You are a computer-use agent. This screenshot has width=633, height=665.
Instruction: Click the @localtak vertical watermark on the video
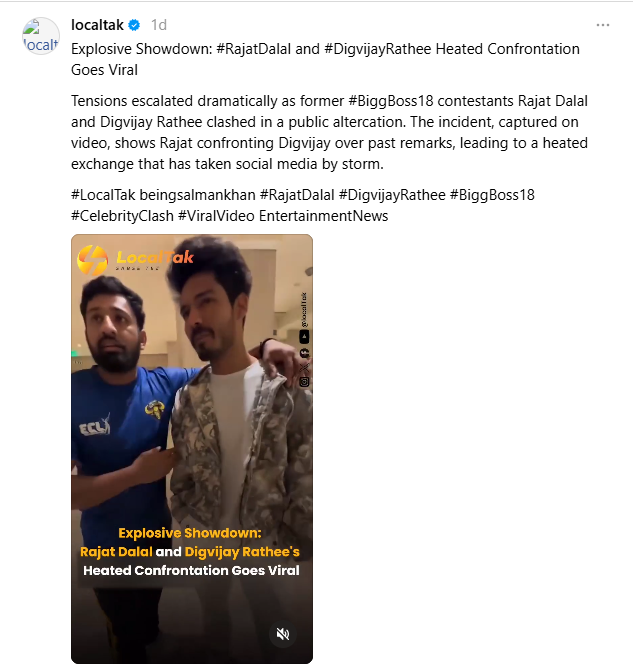click(x=304, y=310)
